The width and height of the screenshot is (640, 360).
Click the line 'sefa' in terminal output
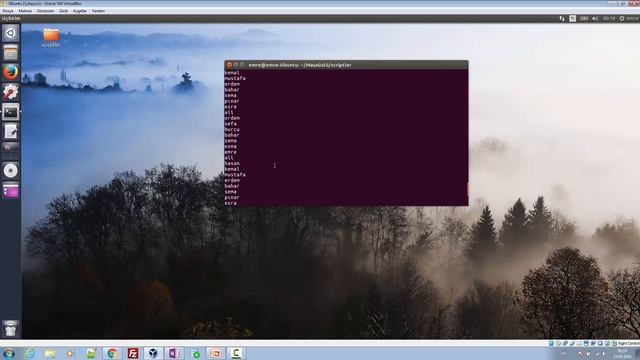[x=231, y=124]
